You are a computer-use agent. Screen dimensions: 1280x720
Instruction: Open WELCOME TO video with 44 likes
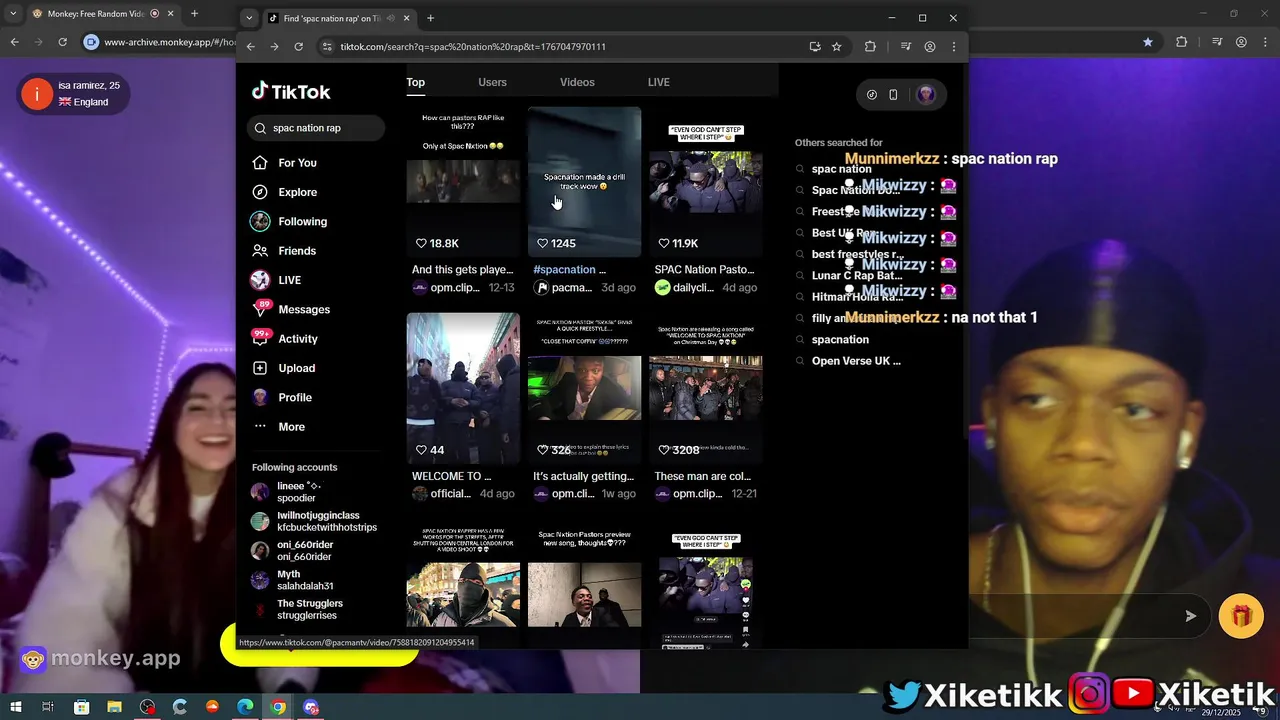463,388
